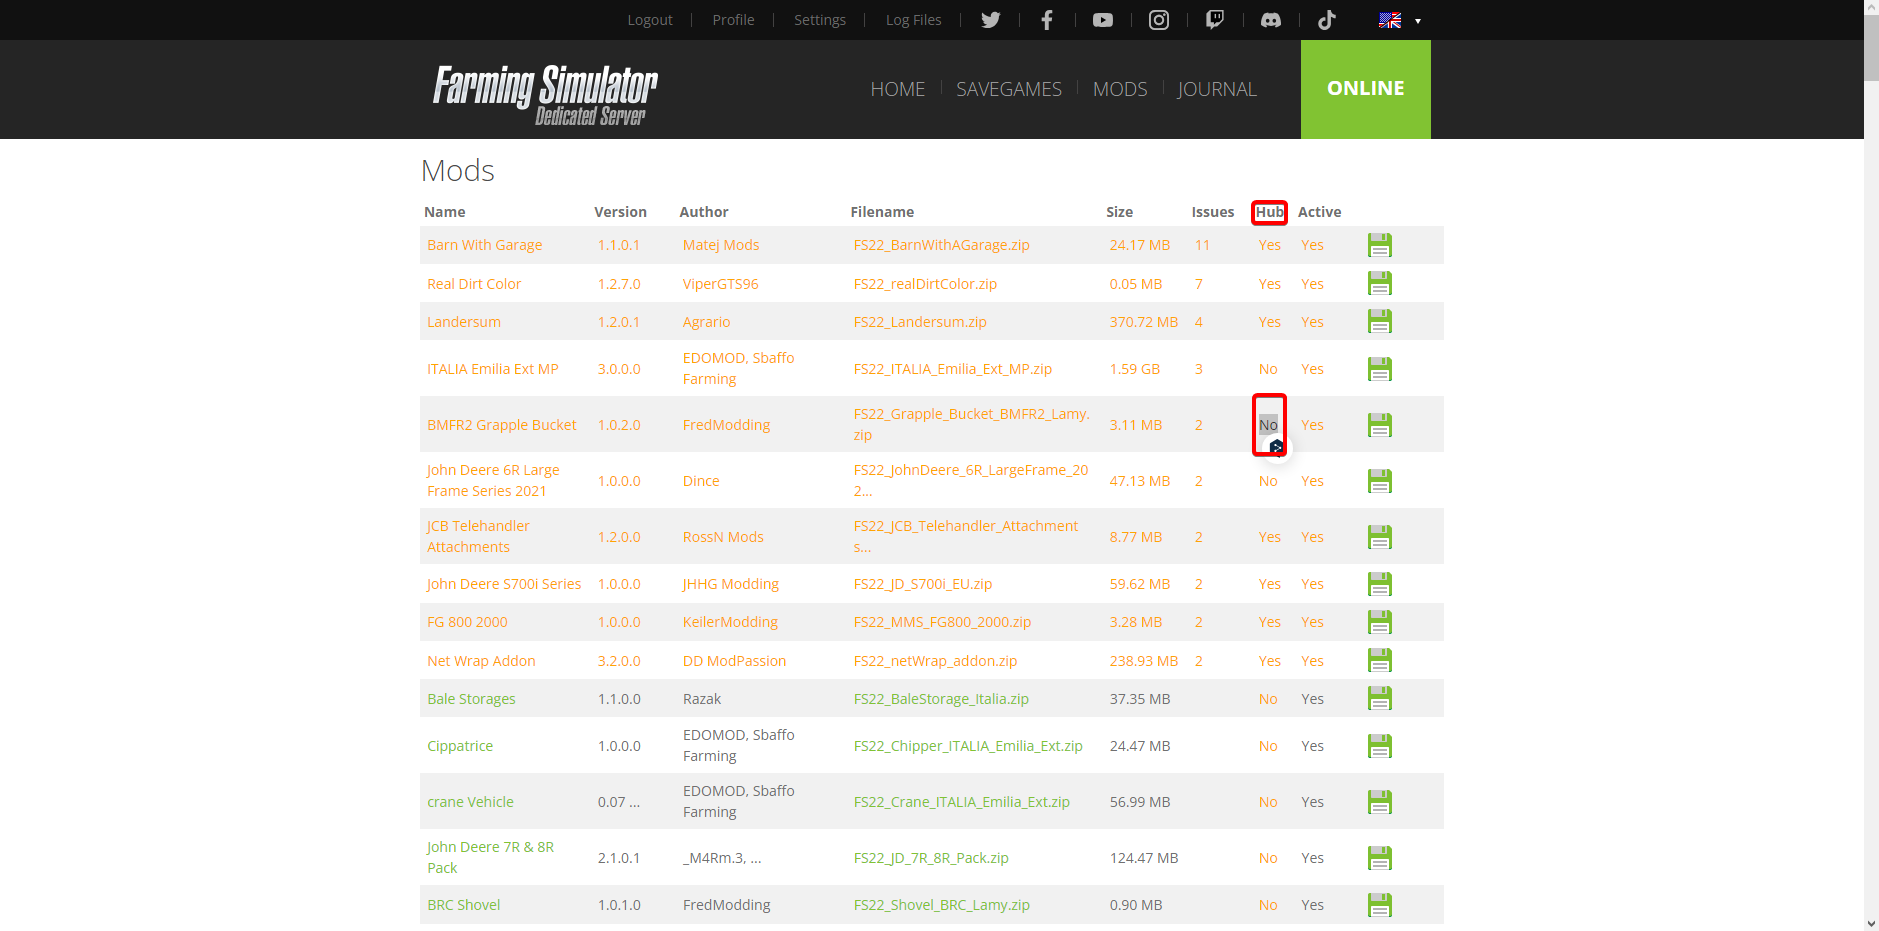
Task: Open the SAVEGAMES menu item
Action: [x=1008, y=89]
